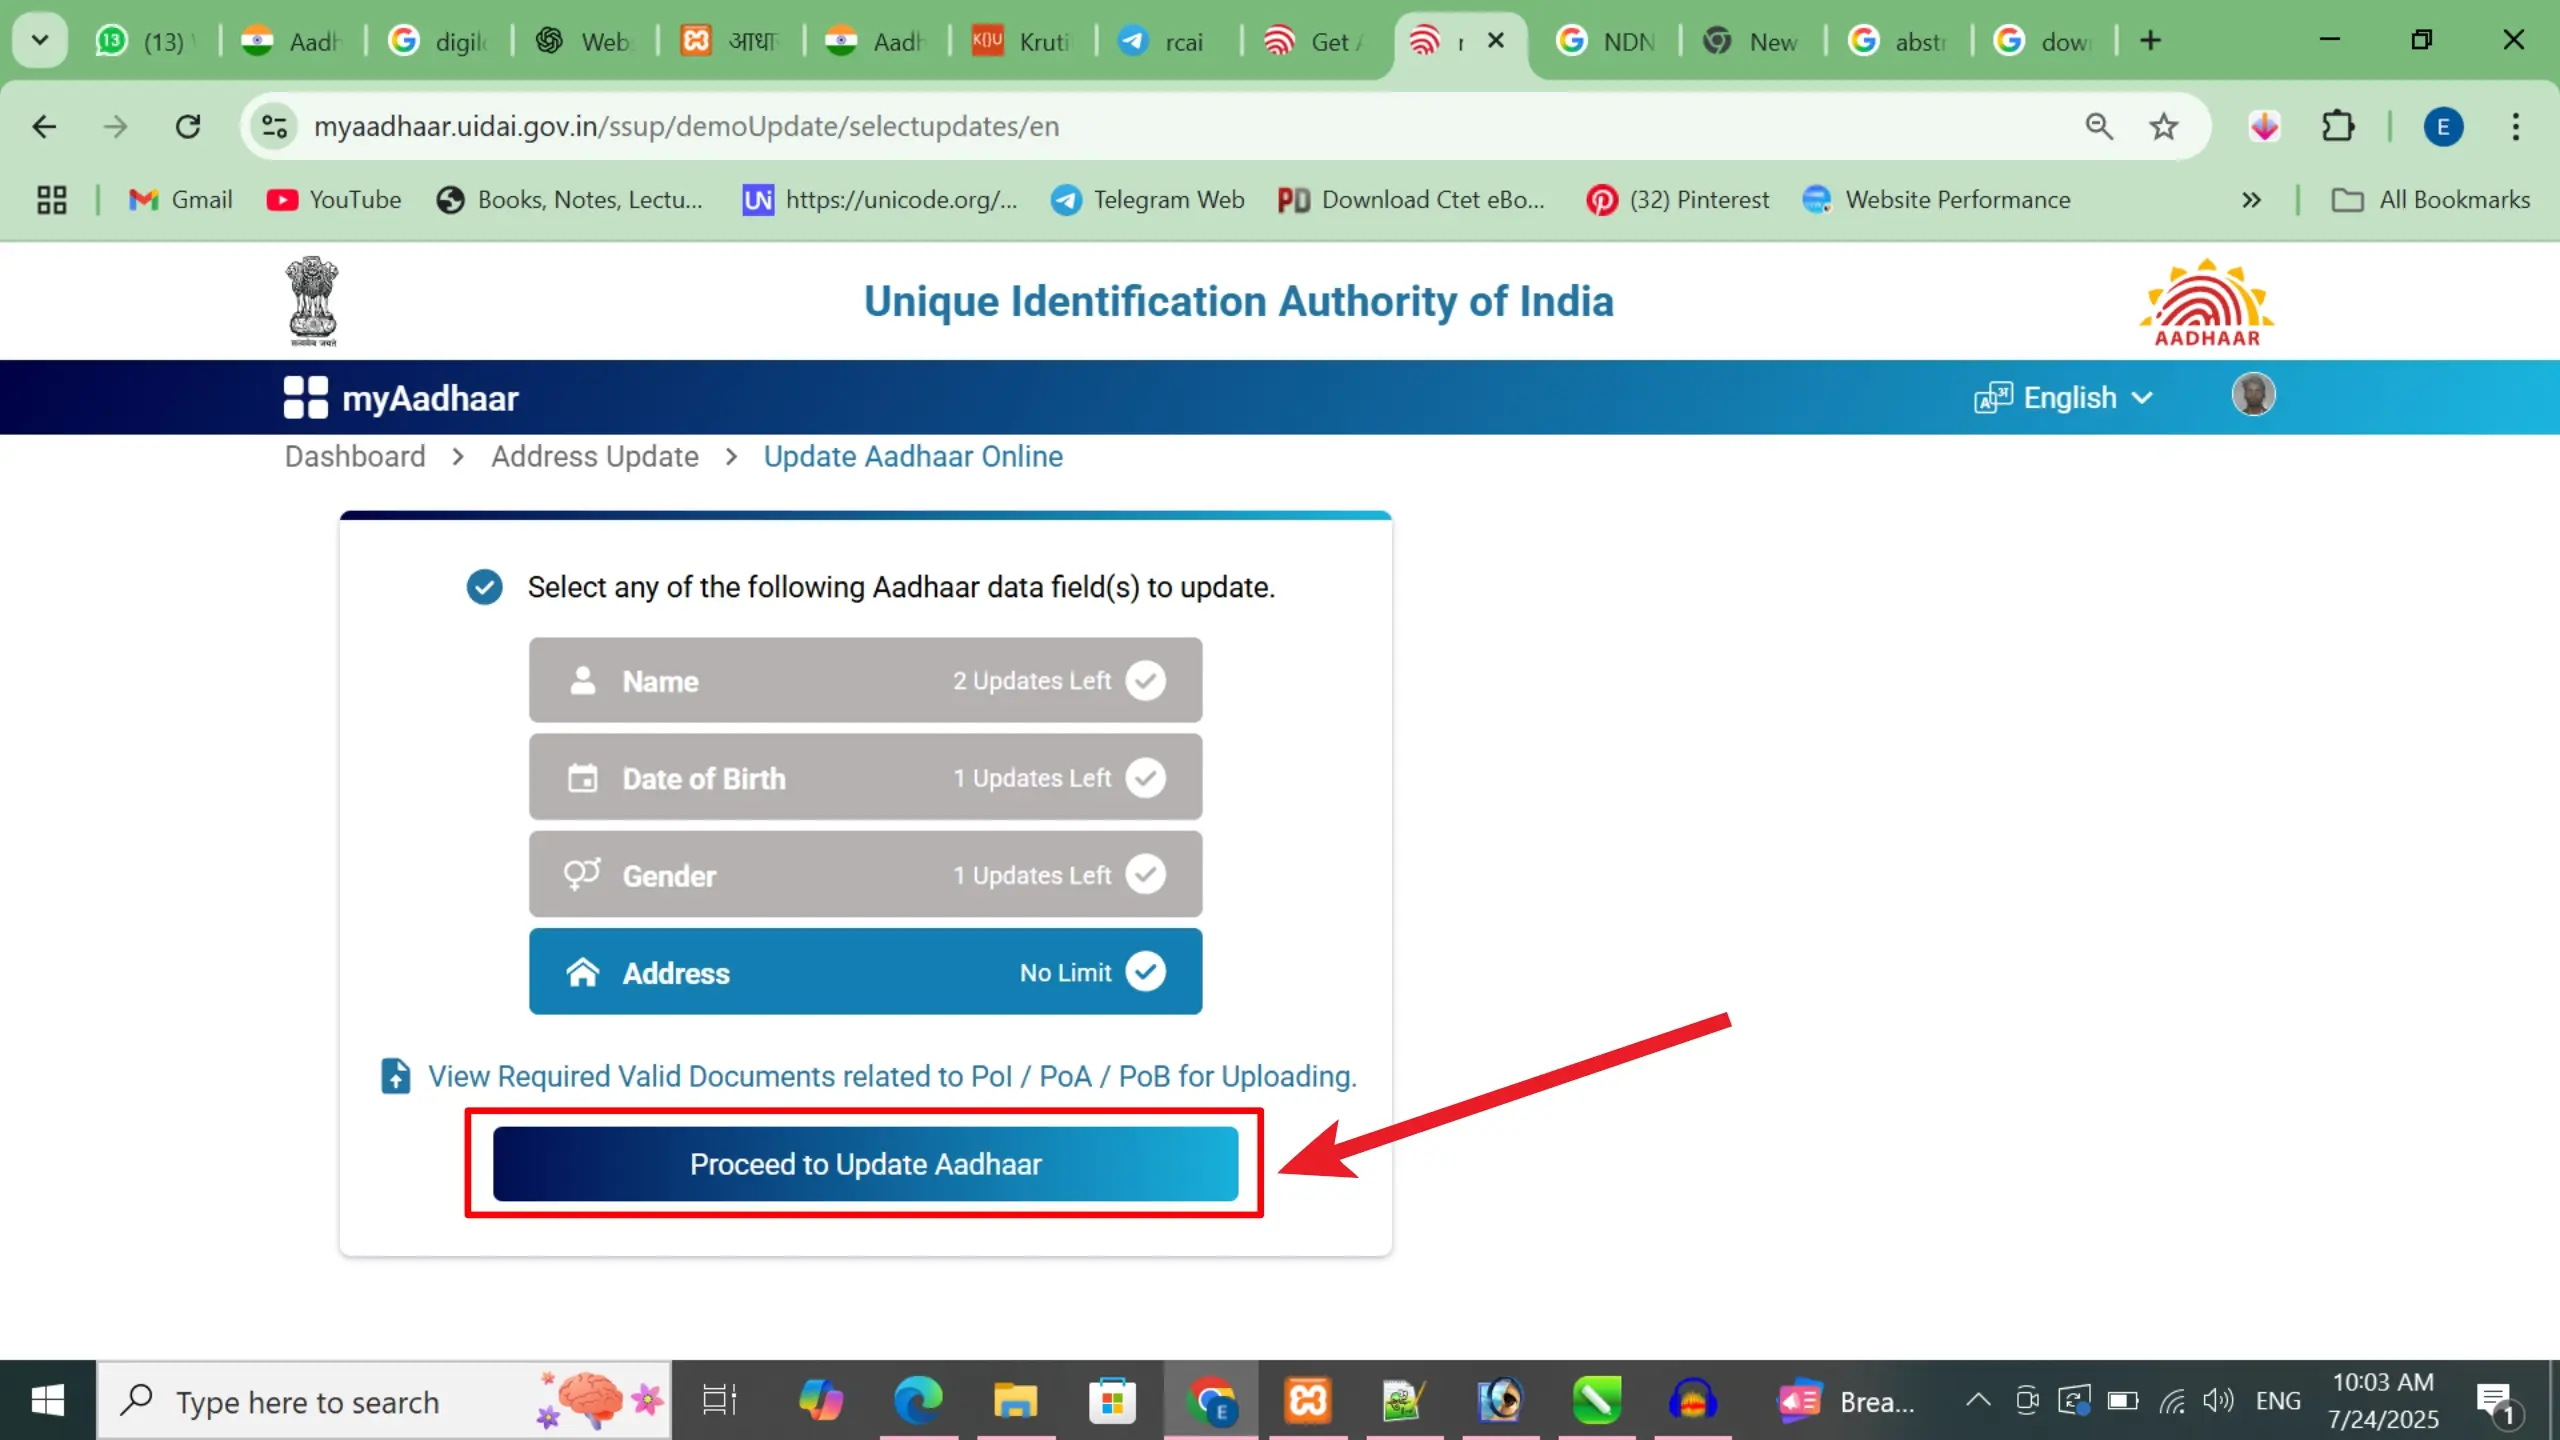Open the English language dropdown
This screenshot has height=1440, width=2560.
[2064, 398]
